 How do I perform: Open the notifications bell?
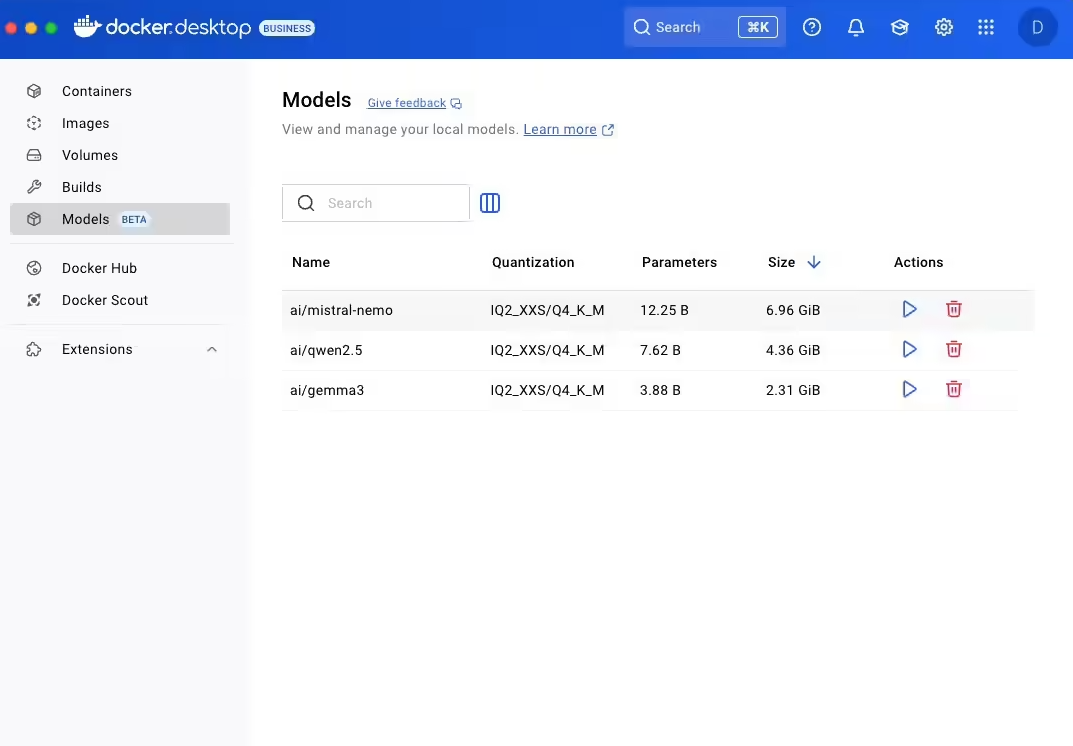click(x=855, y=27)
